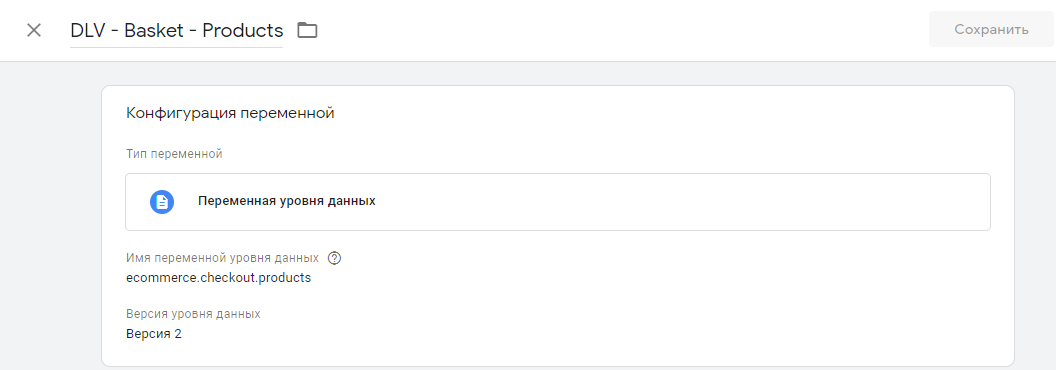Click the gray background left of the card
1056x370 pixels.
[51, 216]
